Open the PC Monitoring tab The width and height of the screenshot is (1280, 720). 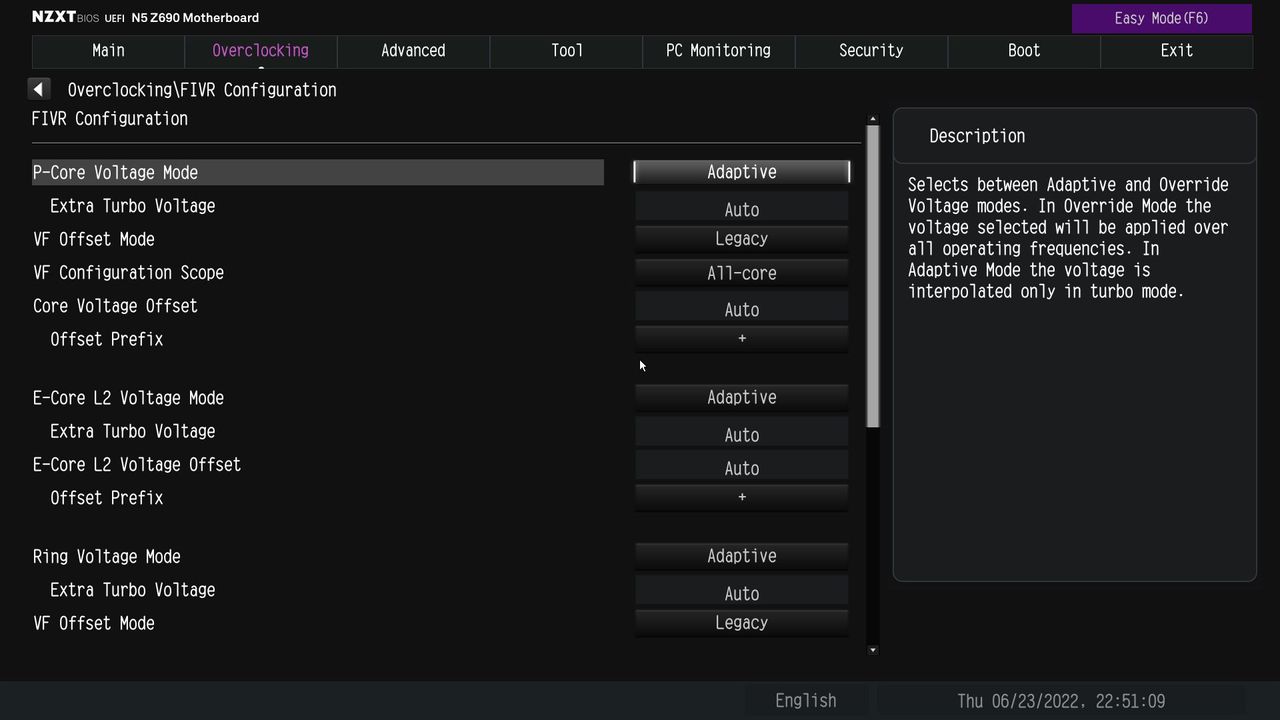pyautogui.click(x=718, y=51)
